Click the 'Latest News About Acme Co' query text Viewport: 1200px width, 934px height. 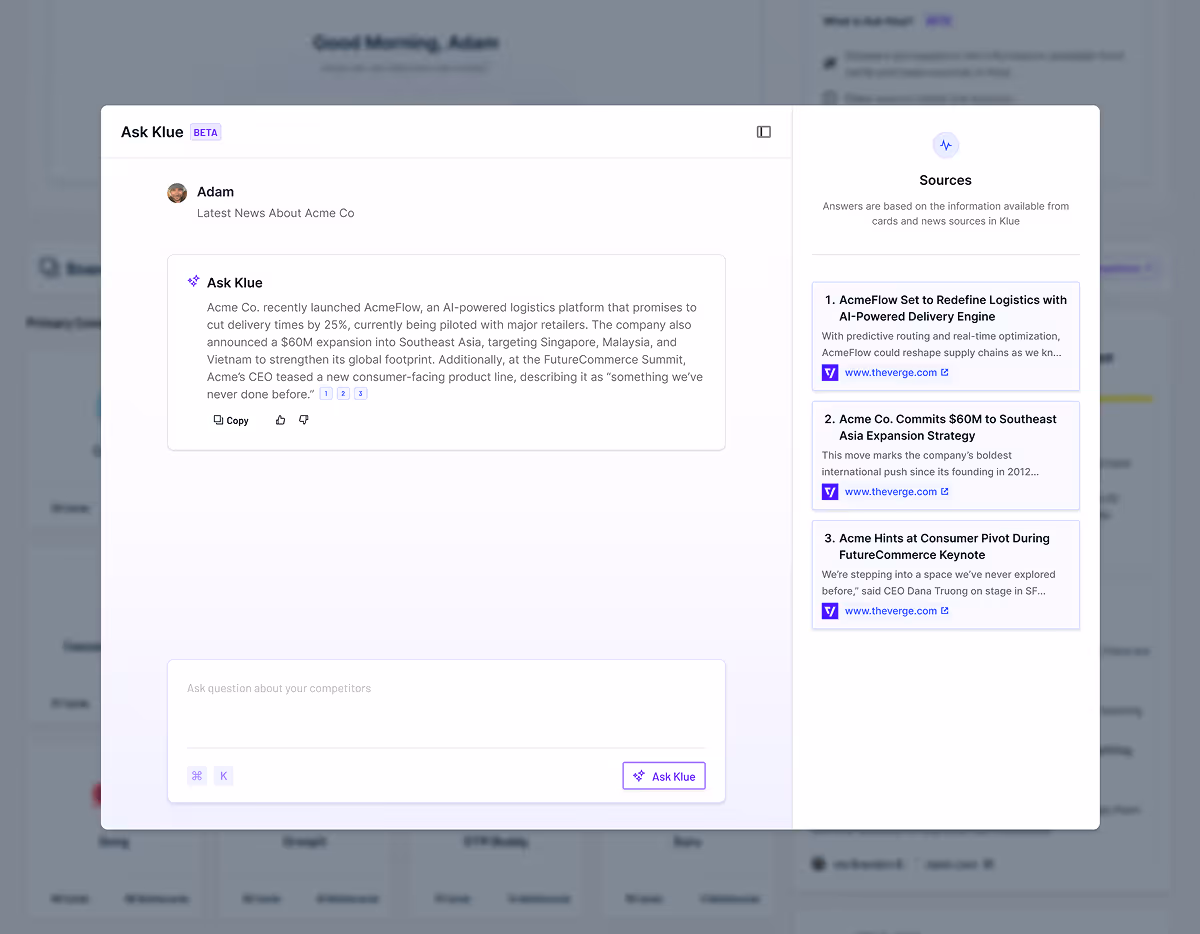click(x=275, y=213)
